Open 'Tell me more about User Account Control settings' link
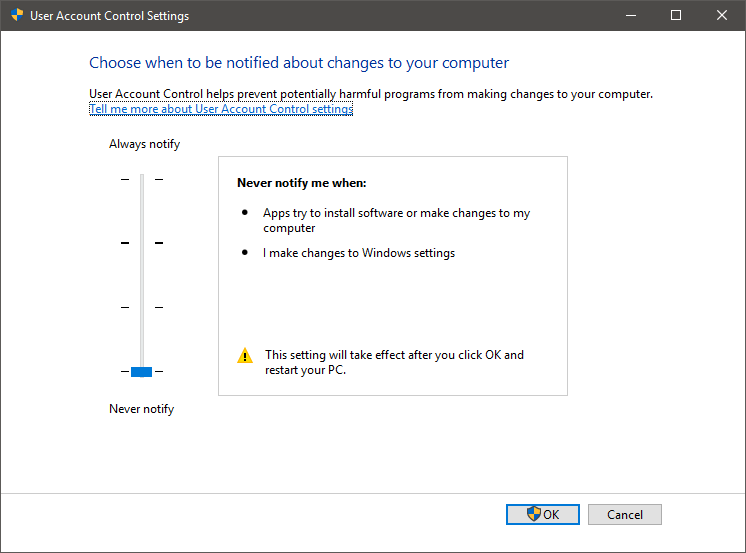Screen dimensions: 746x553 [x=221, y=109]
